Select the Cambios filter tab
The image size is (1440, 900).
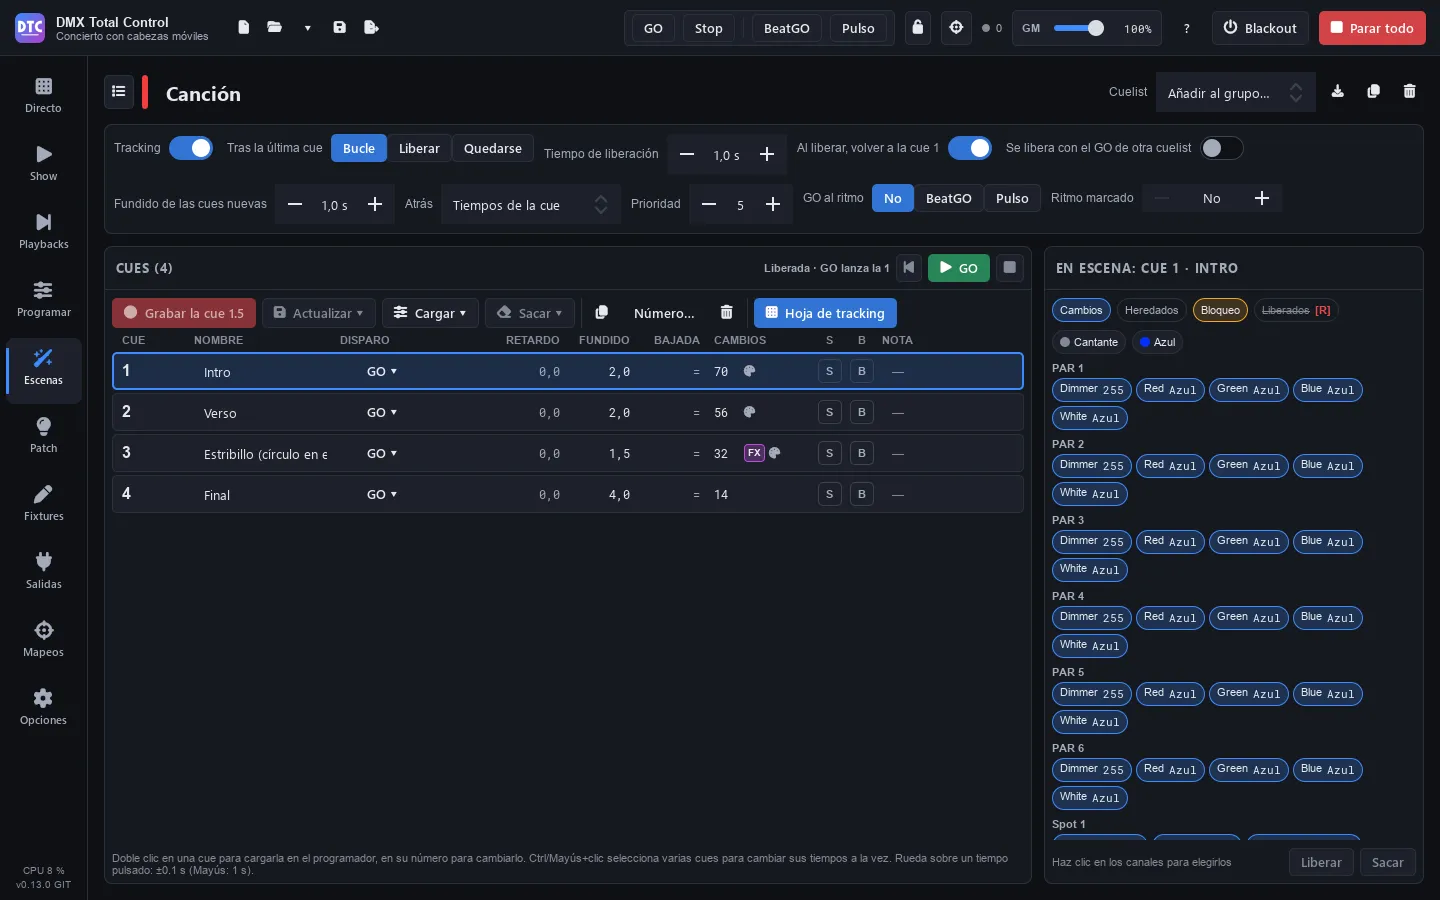[1081, 310]
